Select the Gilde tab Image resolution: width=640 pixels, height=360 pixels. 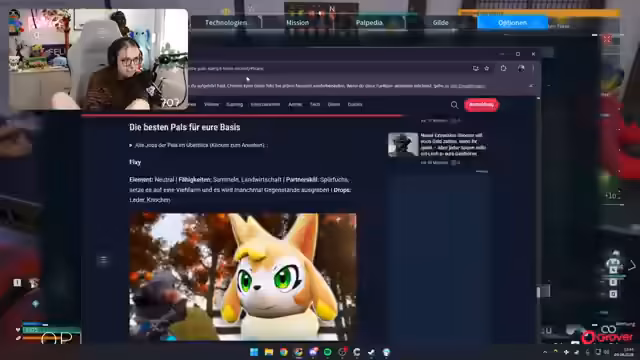pyautogui.click(x=440, y=23)
